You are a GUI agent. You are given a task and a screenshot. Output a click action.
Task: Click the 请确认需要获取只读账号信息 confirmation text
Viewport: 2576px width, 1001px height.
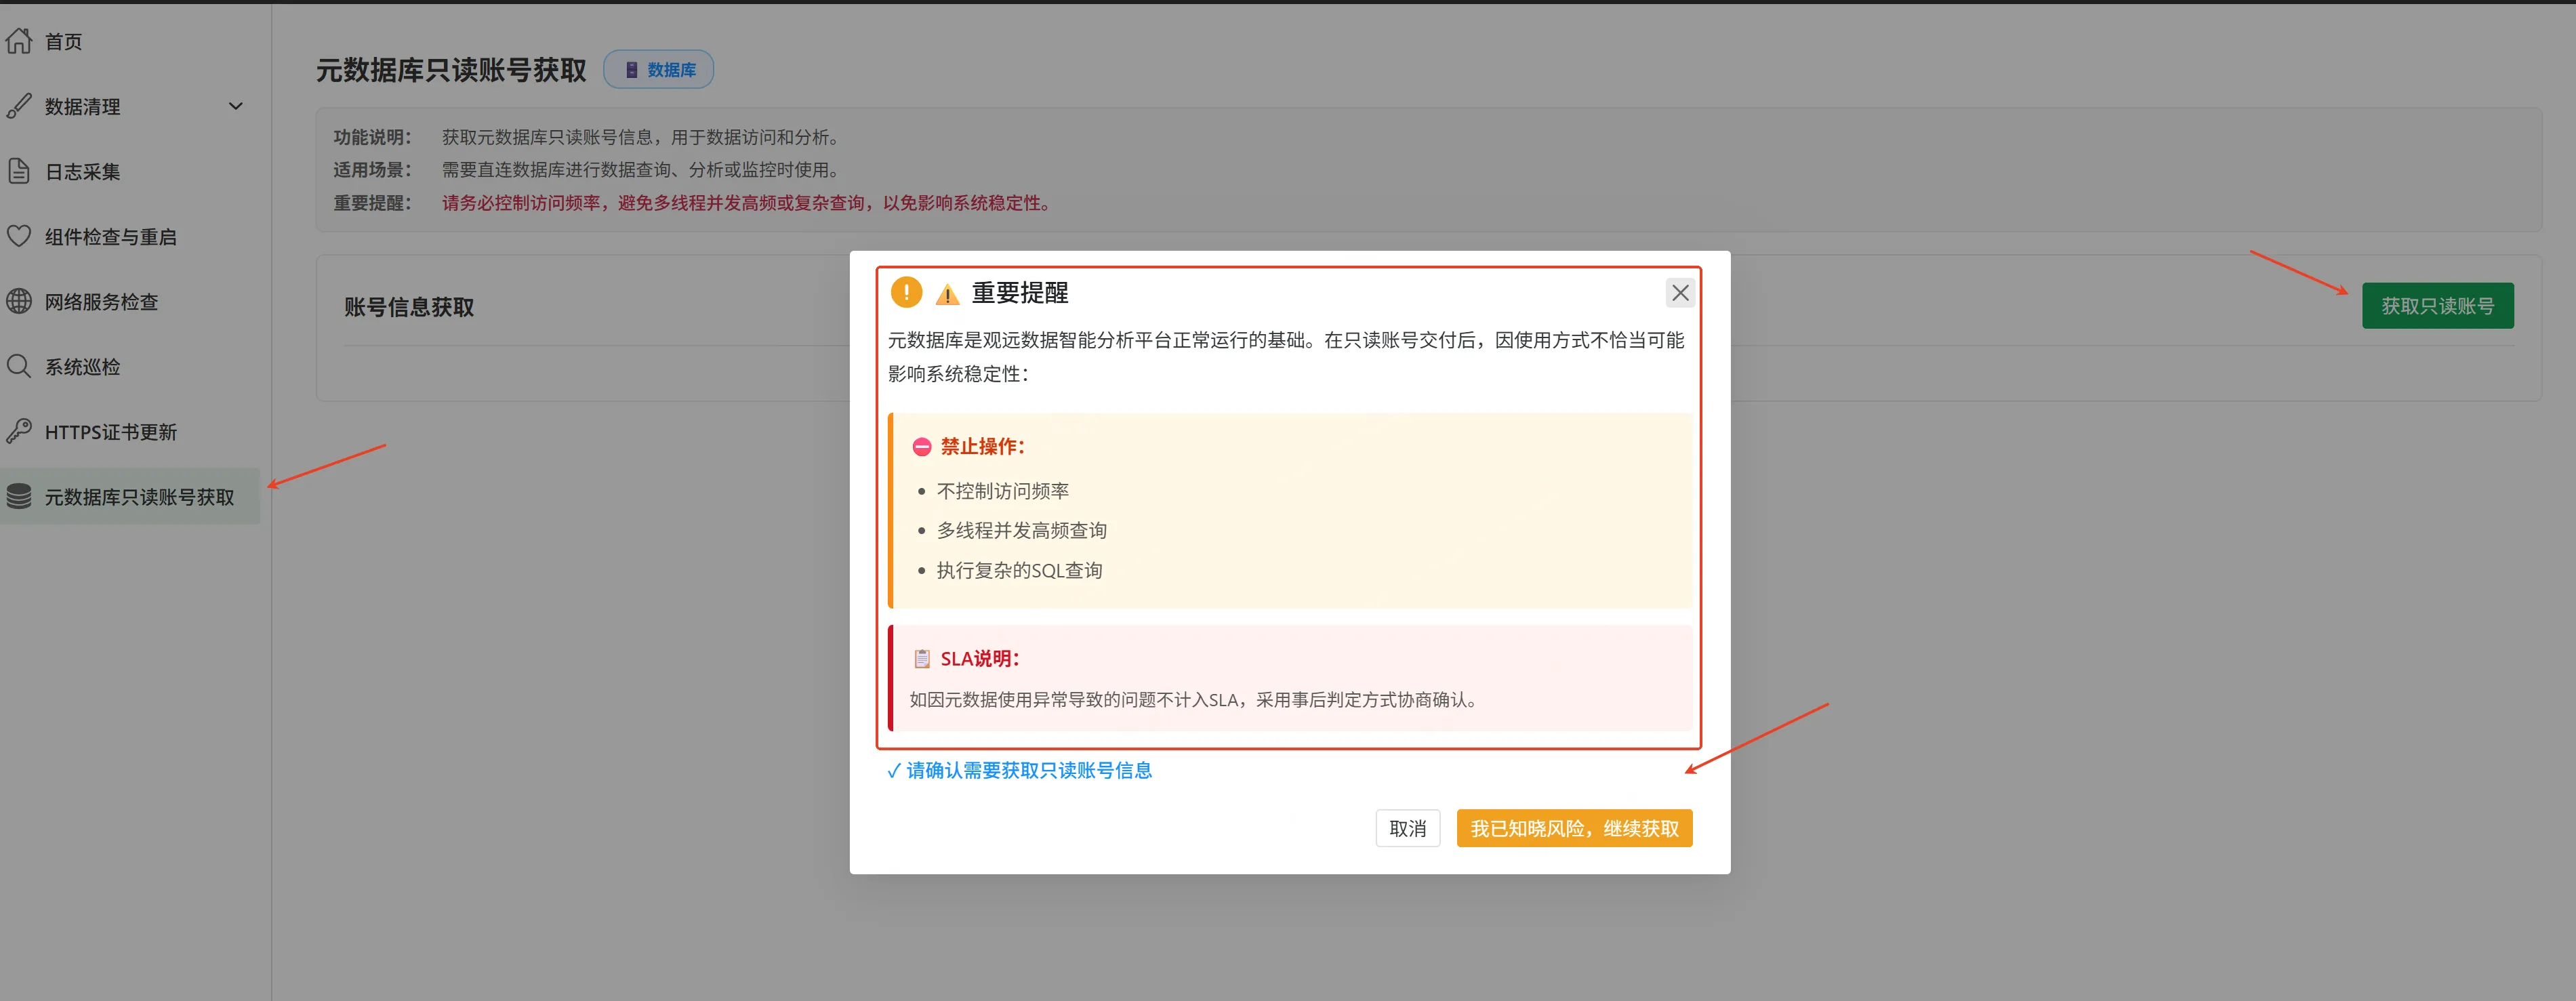coord(1020,770)
